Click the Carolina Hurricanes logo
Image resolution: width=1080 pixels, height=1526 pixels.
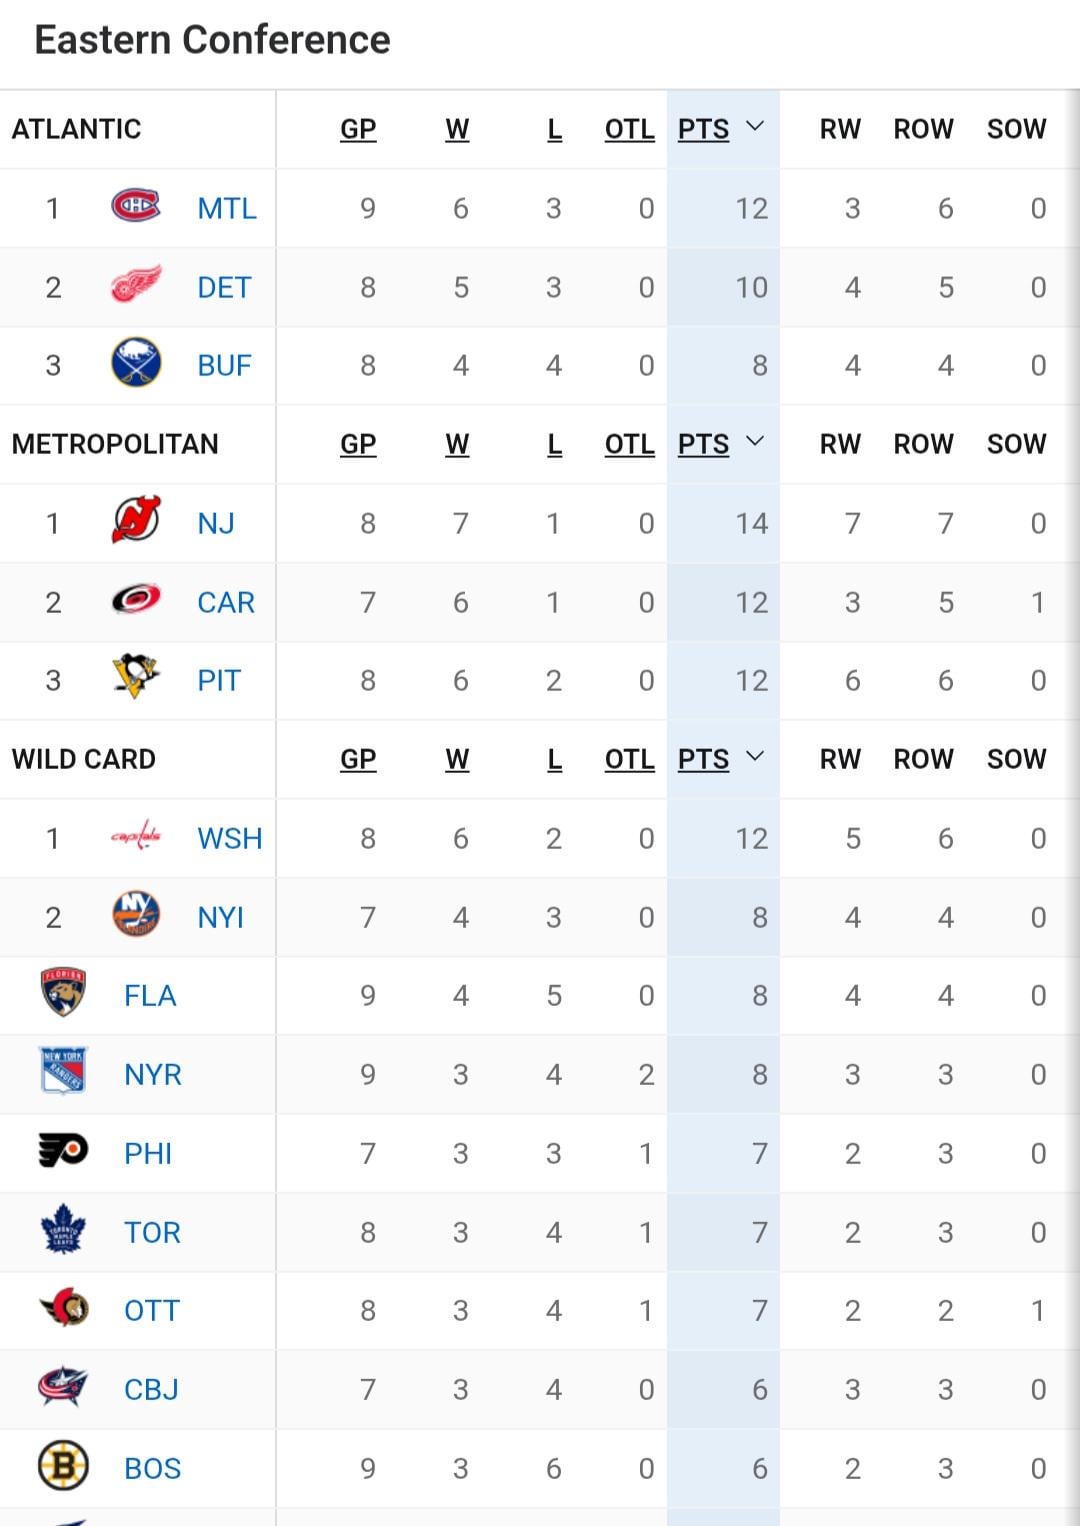[x=135, y=600]
